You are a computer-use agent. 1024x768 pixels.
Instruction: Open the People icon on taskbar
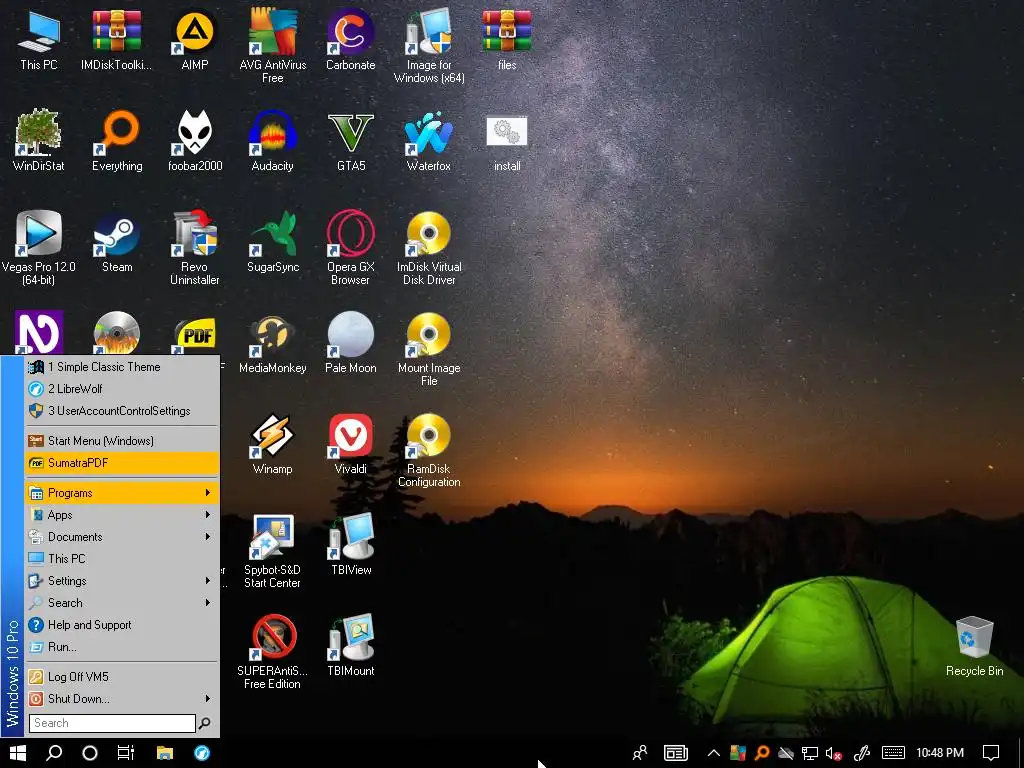click(x=640, y=753)
